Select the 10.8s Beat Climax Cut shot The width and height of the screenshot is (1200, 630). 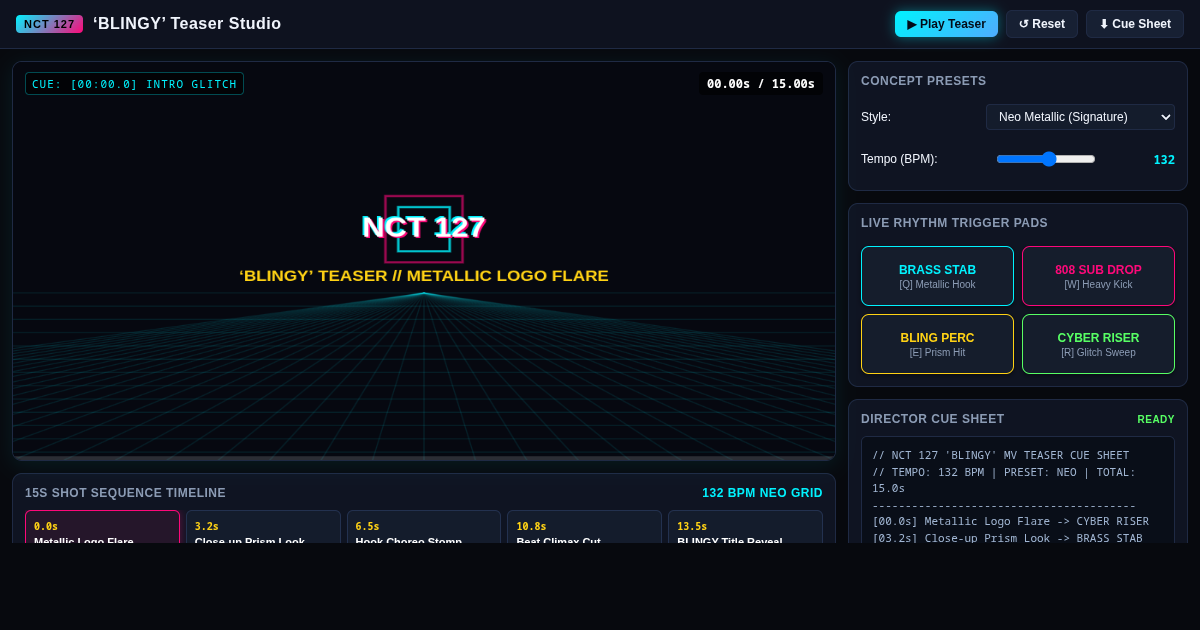(x=584, y=527)
